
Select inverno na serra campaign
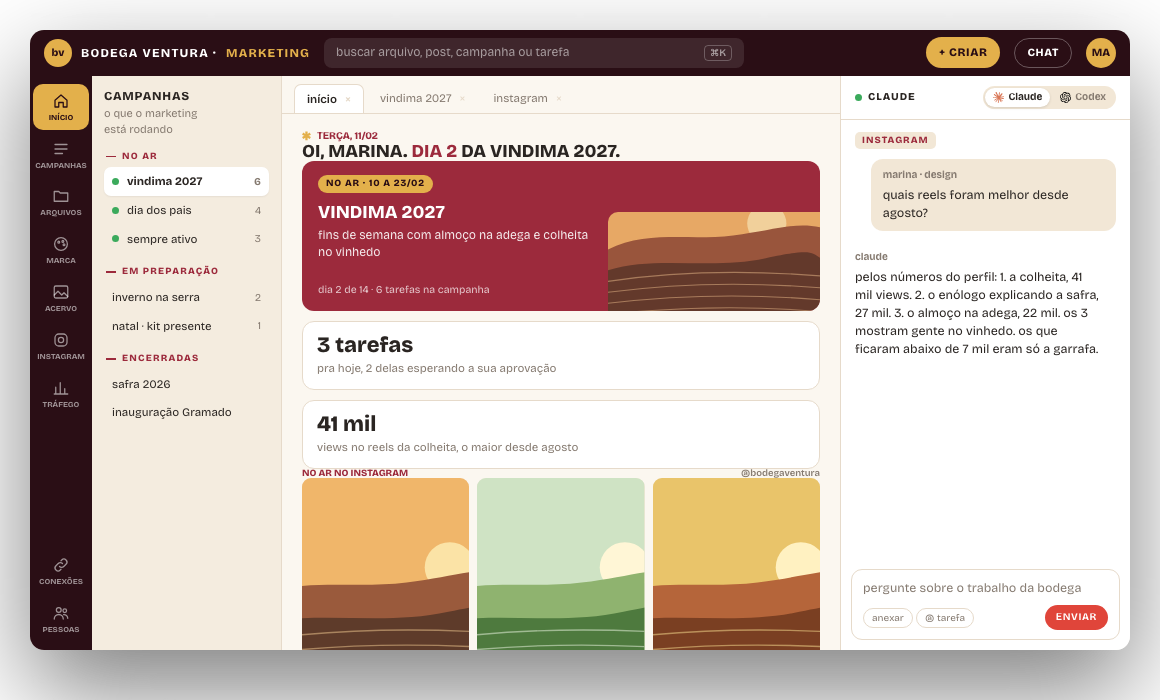point(186,297)
